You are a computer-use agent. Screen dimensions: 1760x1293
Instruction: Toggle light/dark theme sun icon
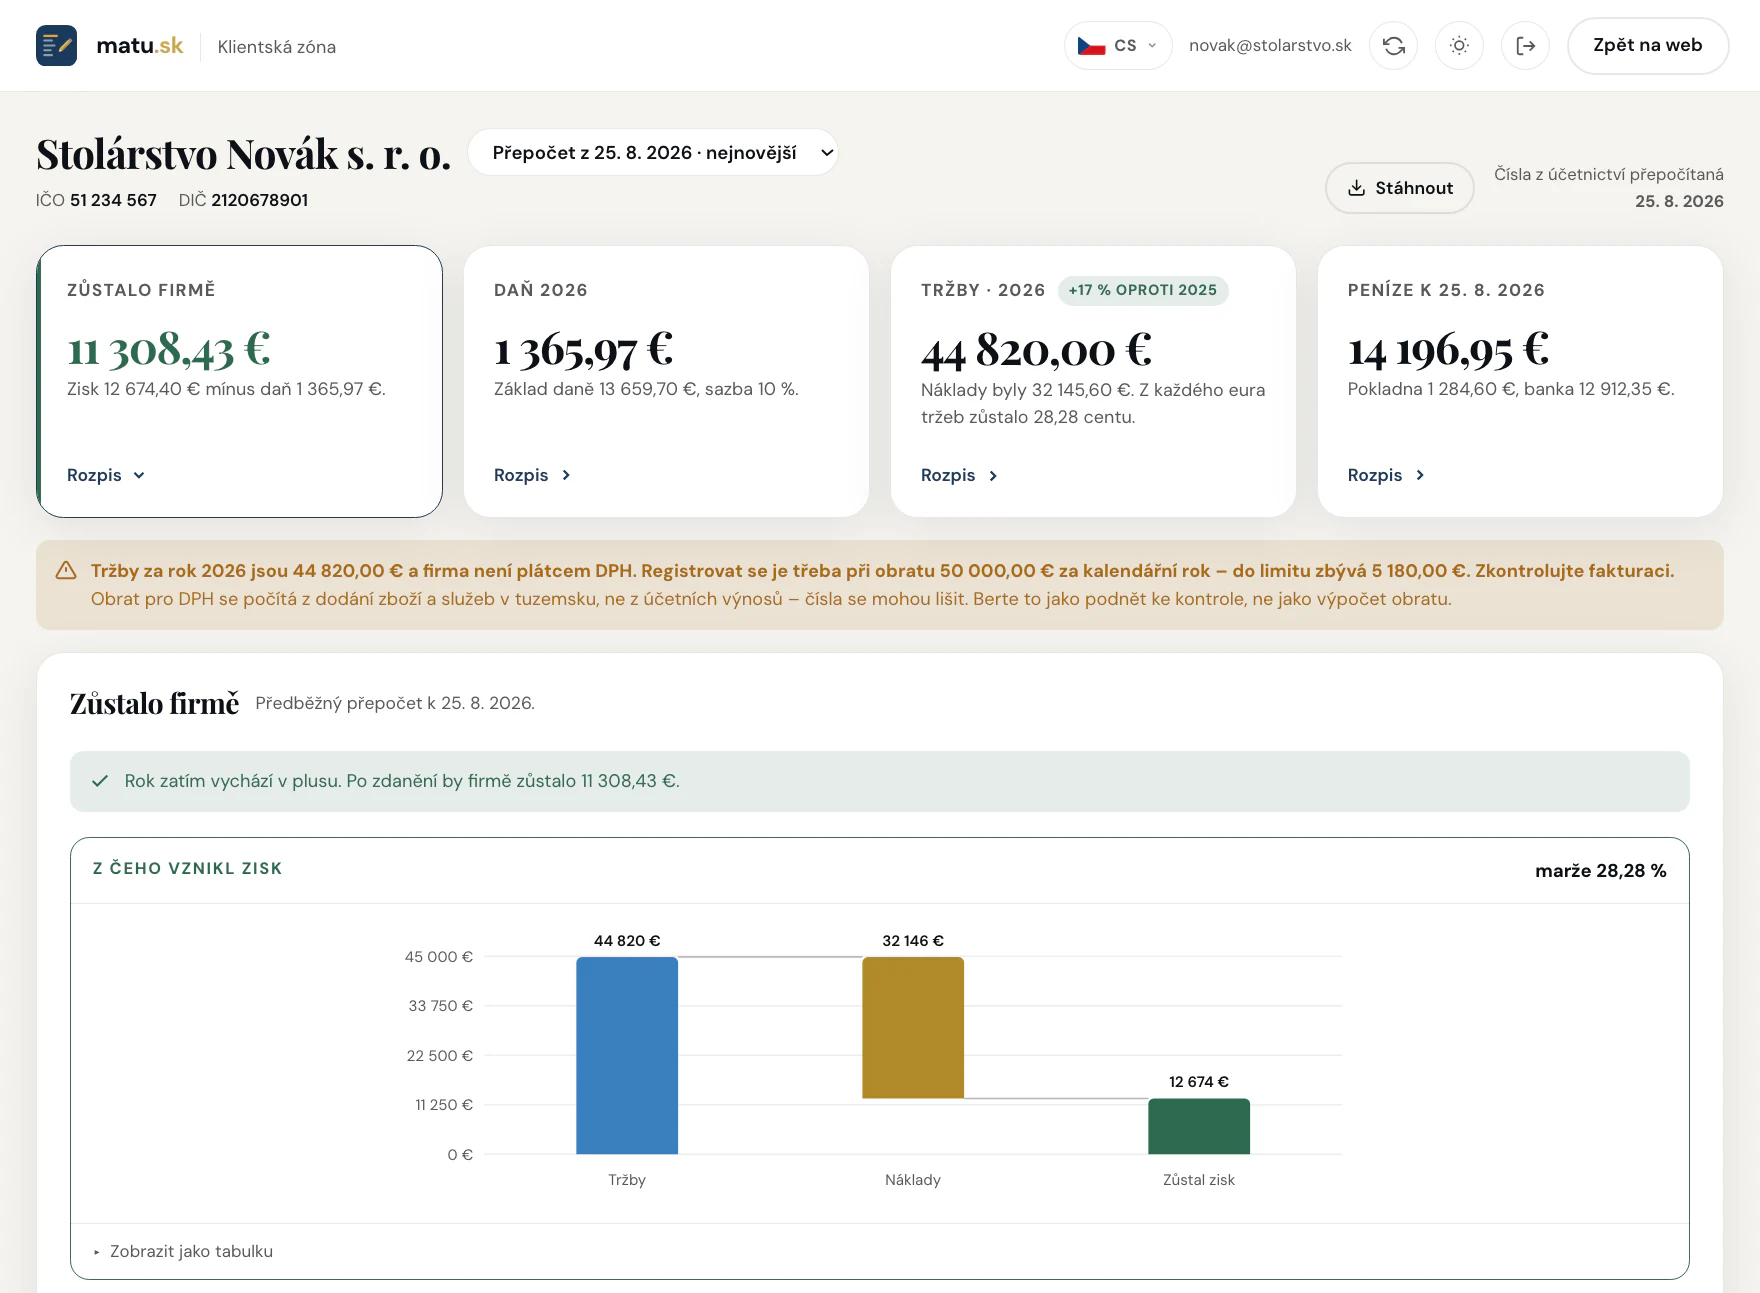1459,46
